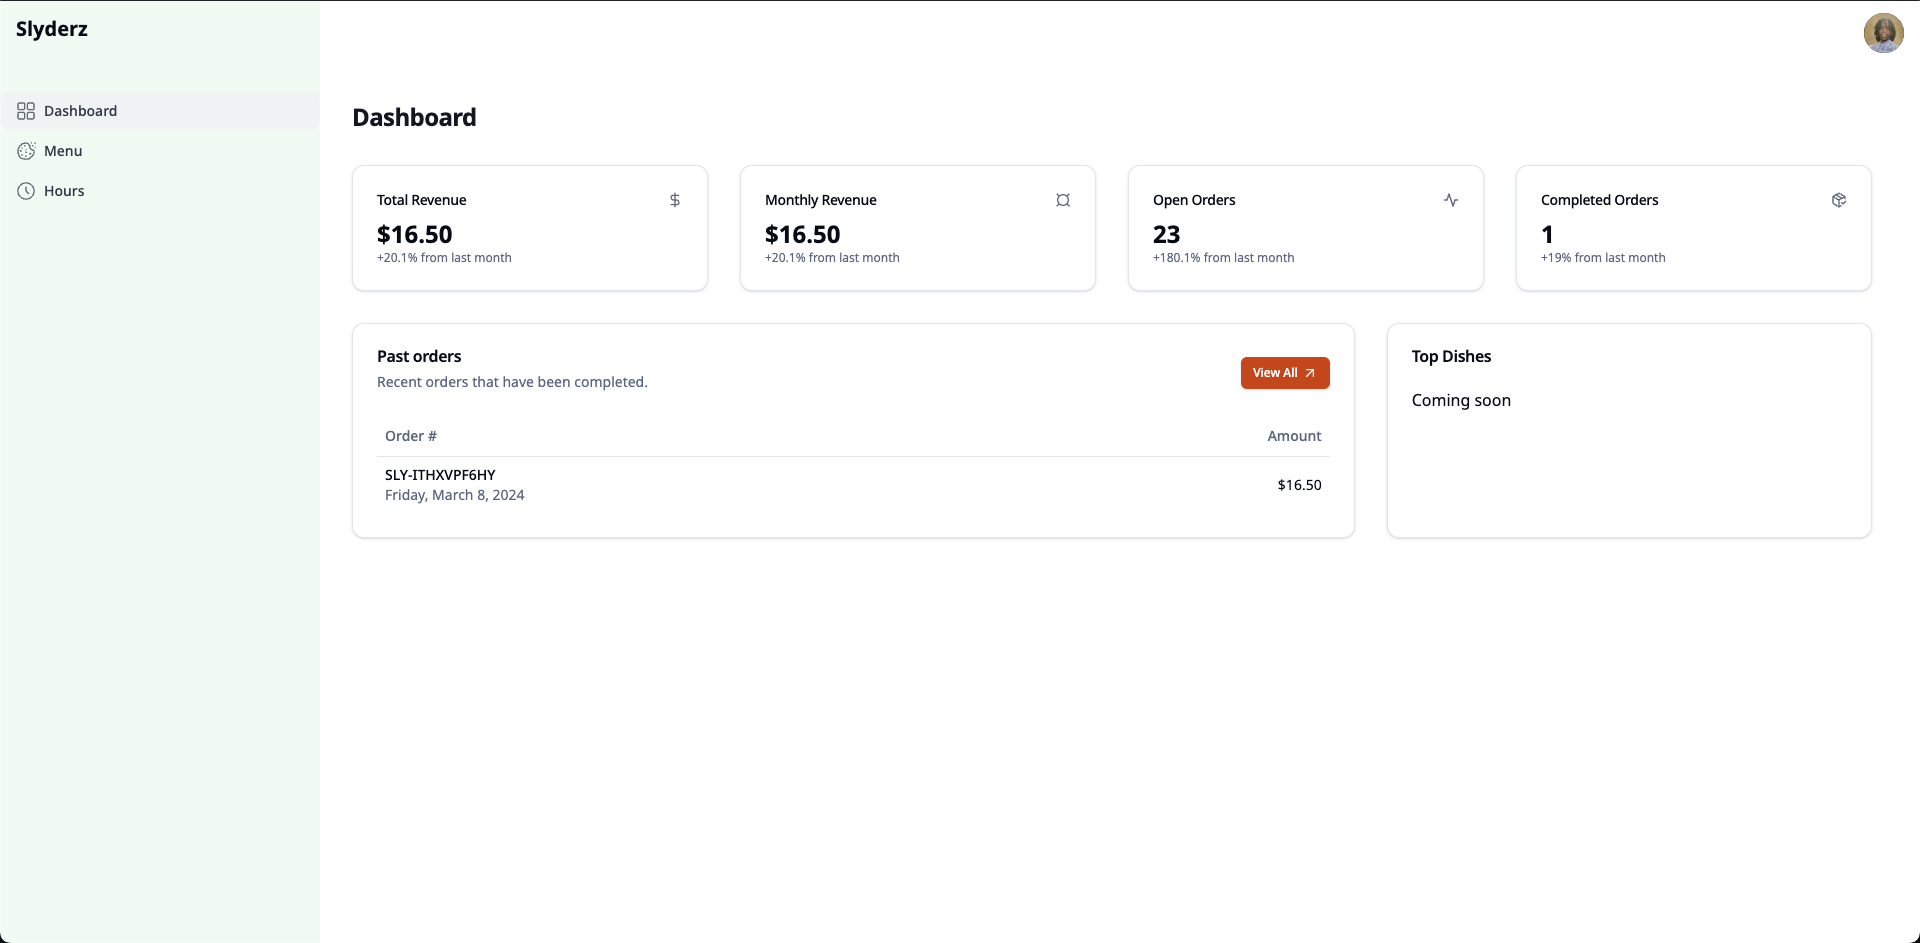
Task: Click the Hours clock icon in sidebar
Action: pyautogui.click(x=26, y=191)
